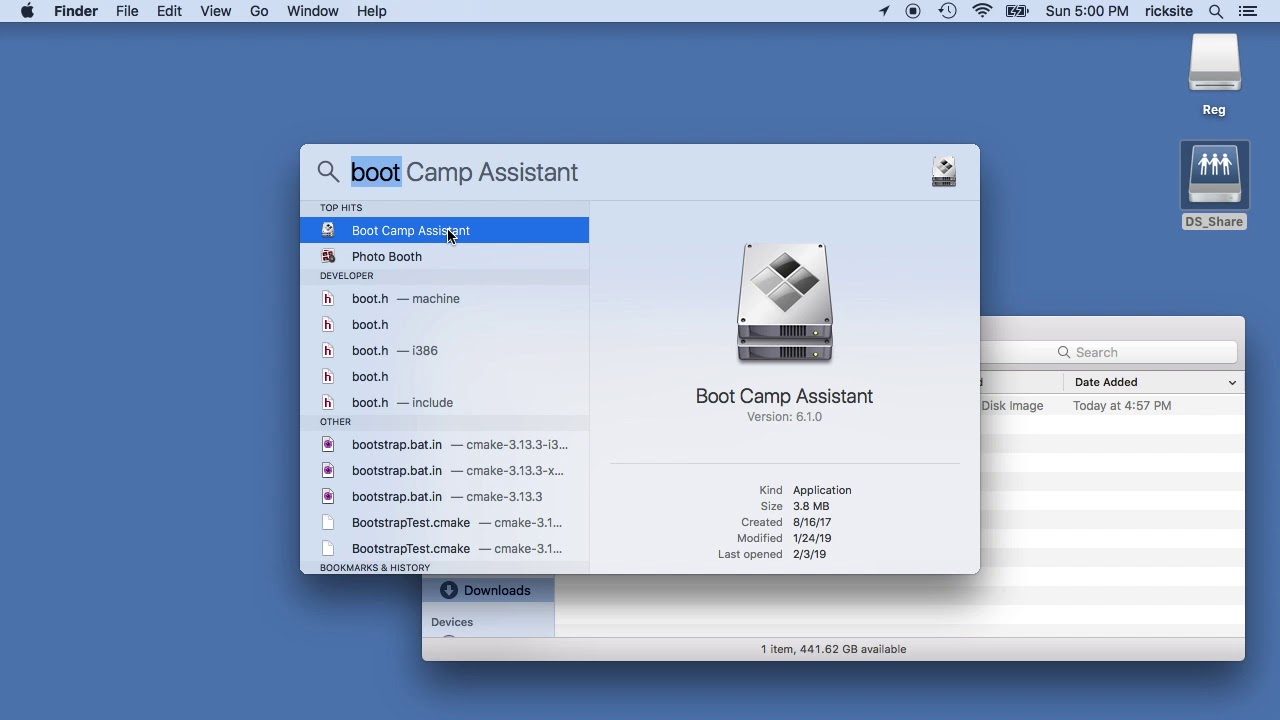The width and height of the screenshot is (1280, 720).
Task: Open the Finder menu
Action: pyautogui.click(x=75, y=11)
